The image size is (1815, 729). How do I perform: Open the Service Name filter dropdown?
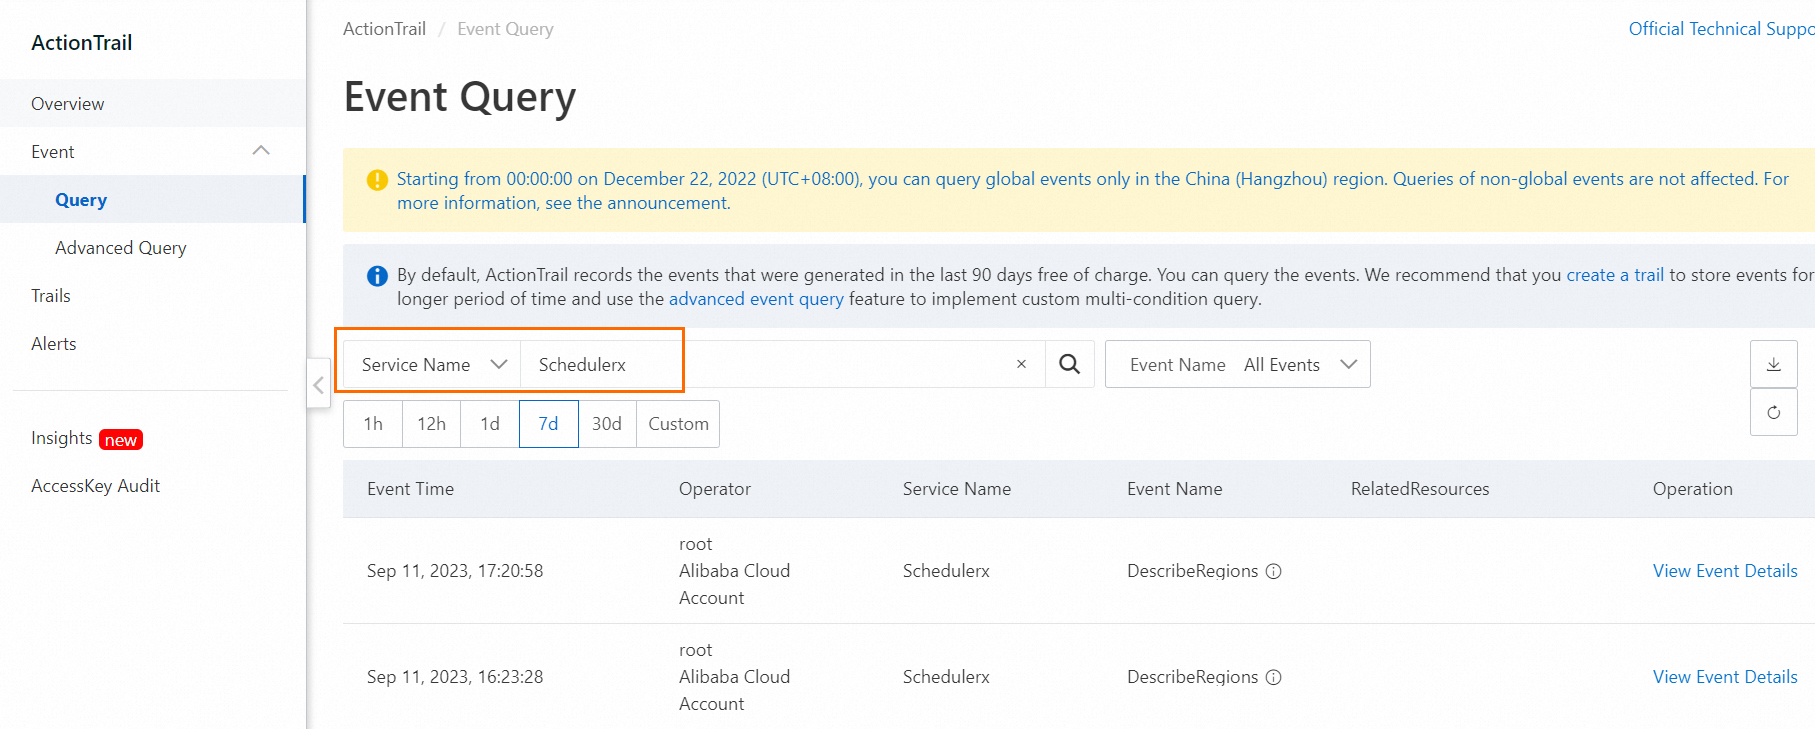click(x=432, y=364)
